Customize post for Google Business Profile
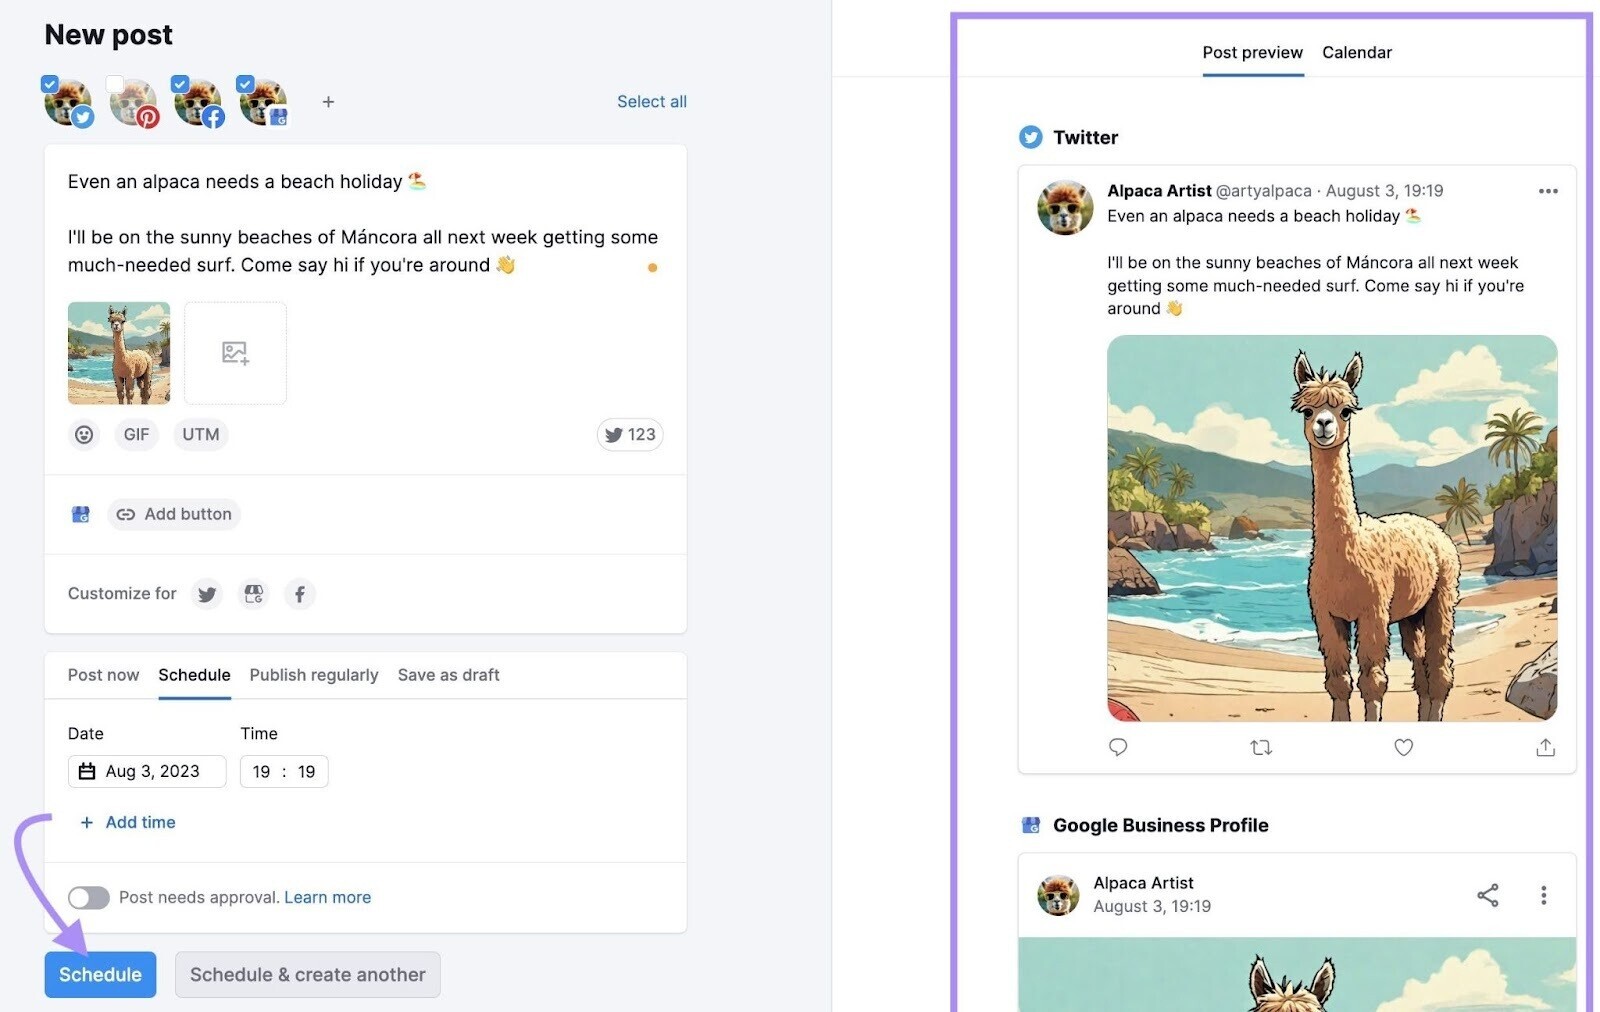1600x1012 pixels. [x=254, y=594]
